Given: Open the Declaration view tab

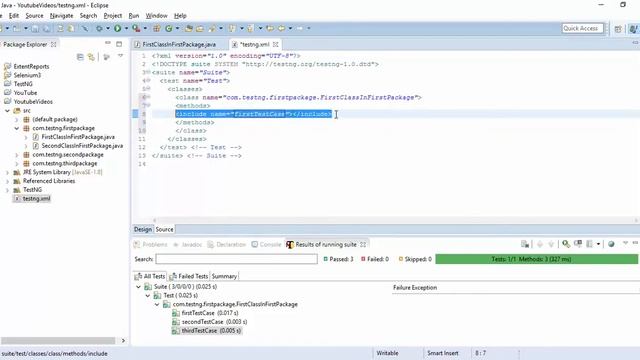Looking at the screenshot, I should click(x=227, y=244).
